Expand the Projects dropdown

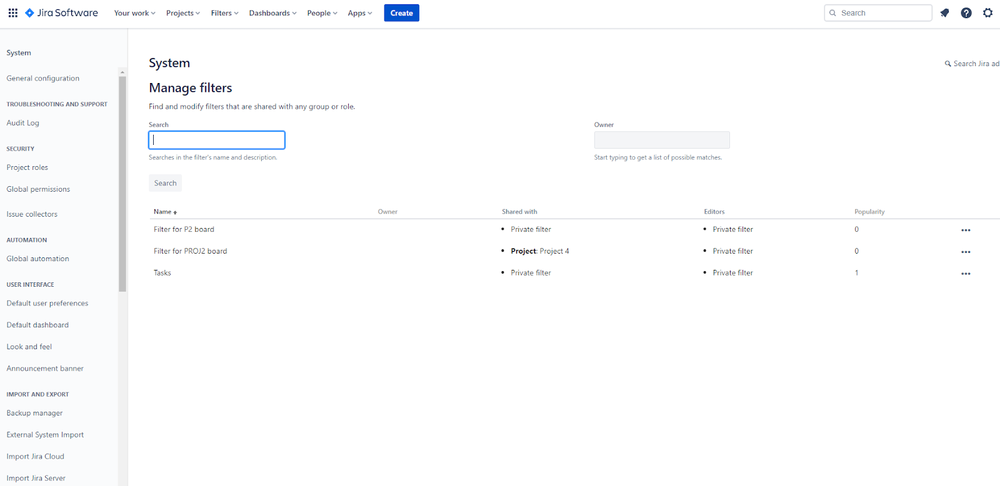pos(182,13)
